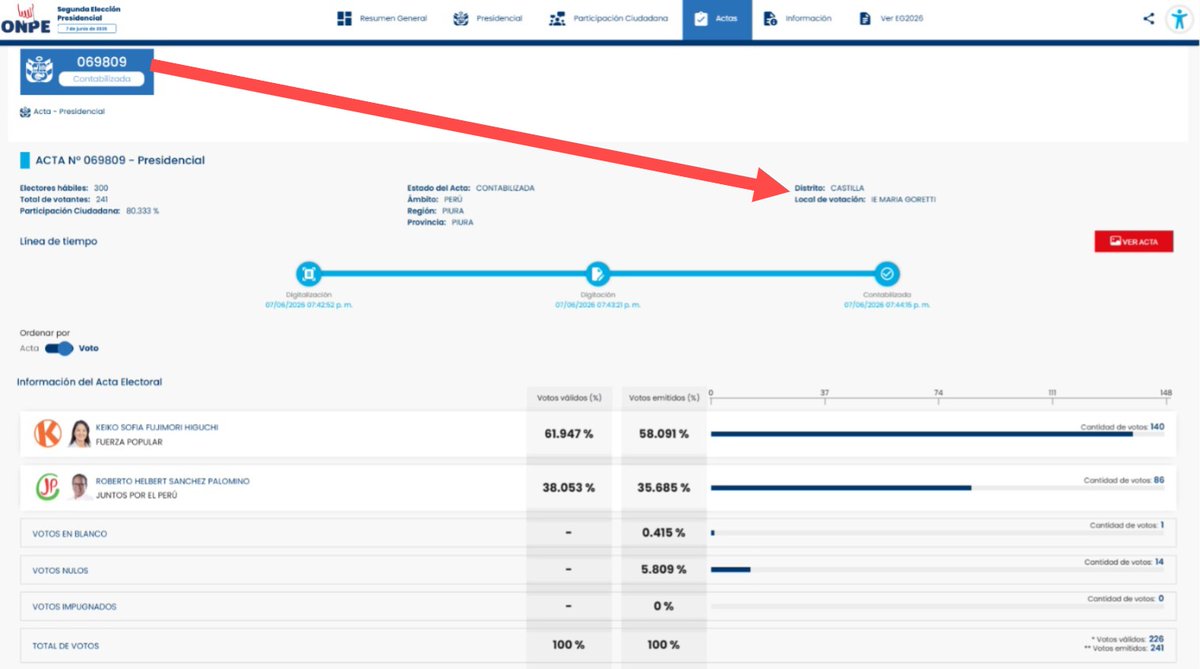Open the Participación Ciudadana tab
Screen dimensions: 1200x669
tap(608, 19)
